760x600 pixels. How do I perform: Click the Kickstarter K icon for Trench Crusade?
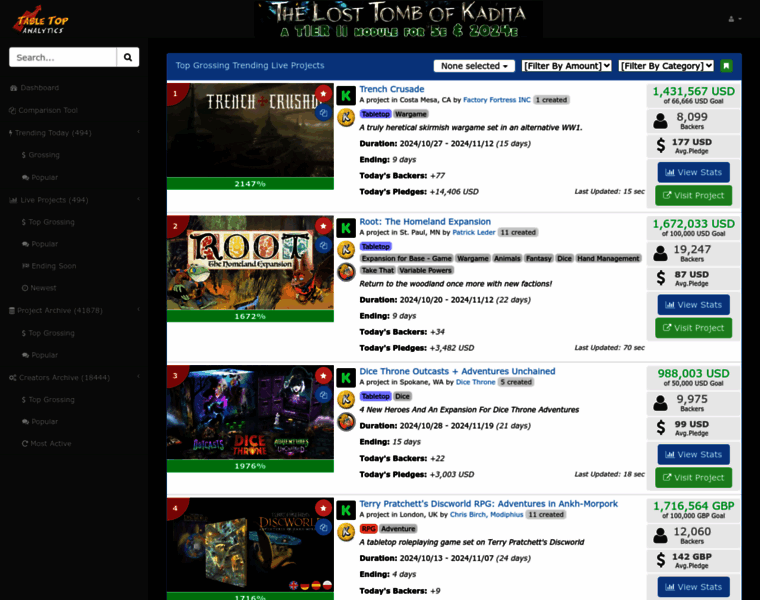click(346, 95)
